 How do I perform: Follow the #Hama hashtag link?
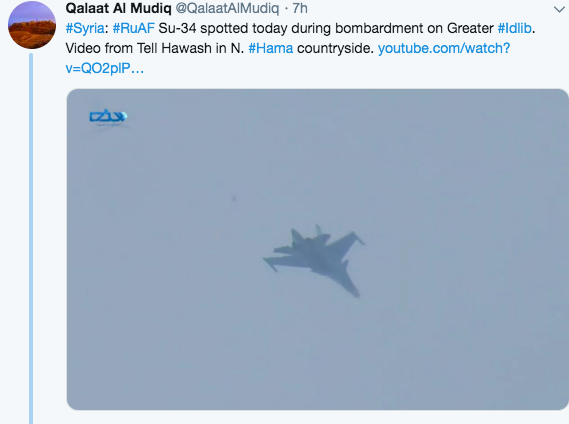271,48
